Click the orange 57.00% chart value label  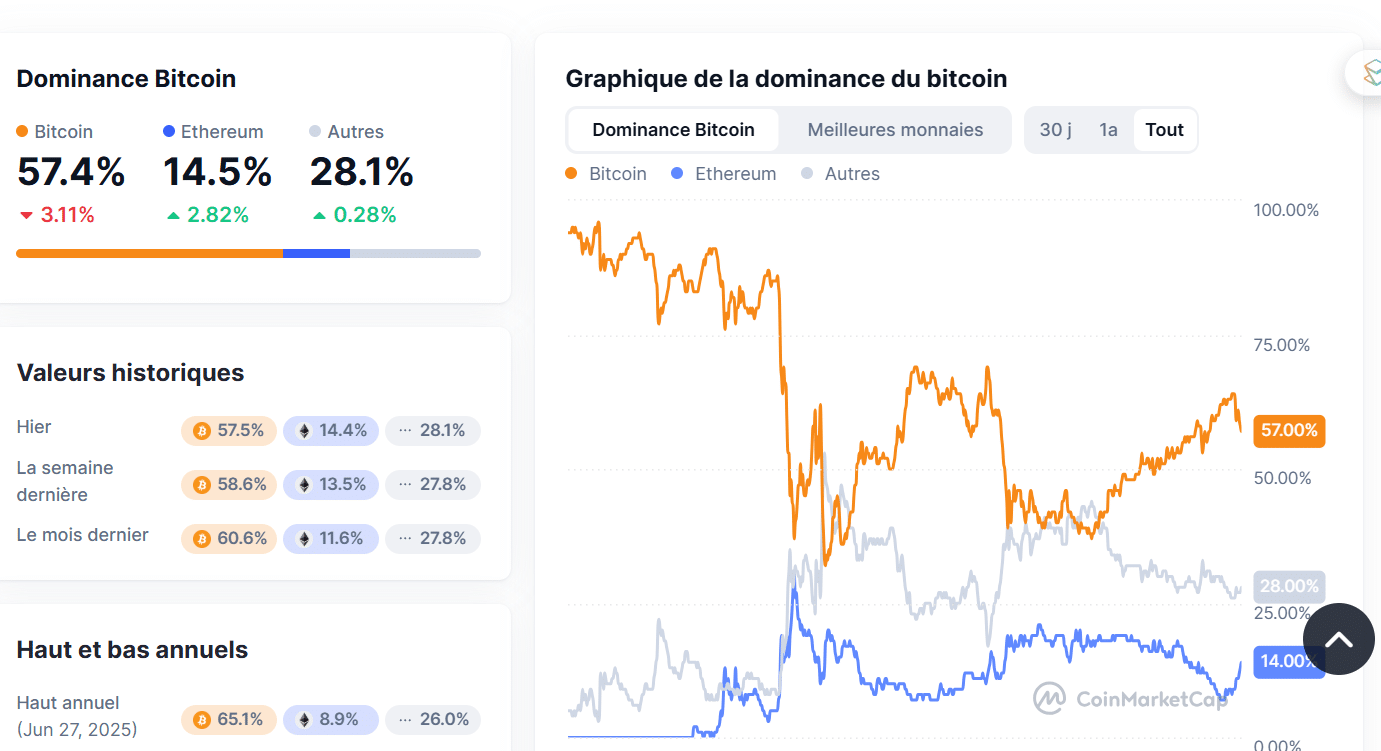tap(1289, 431)
